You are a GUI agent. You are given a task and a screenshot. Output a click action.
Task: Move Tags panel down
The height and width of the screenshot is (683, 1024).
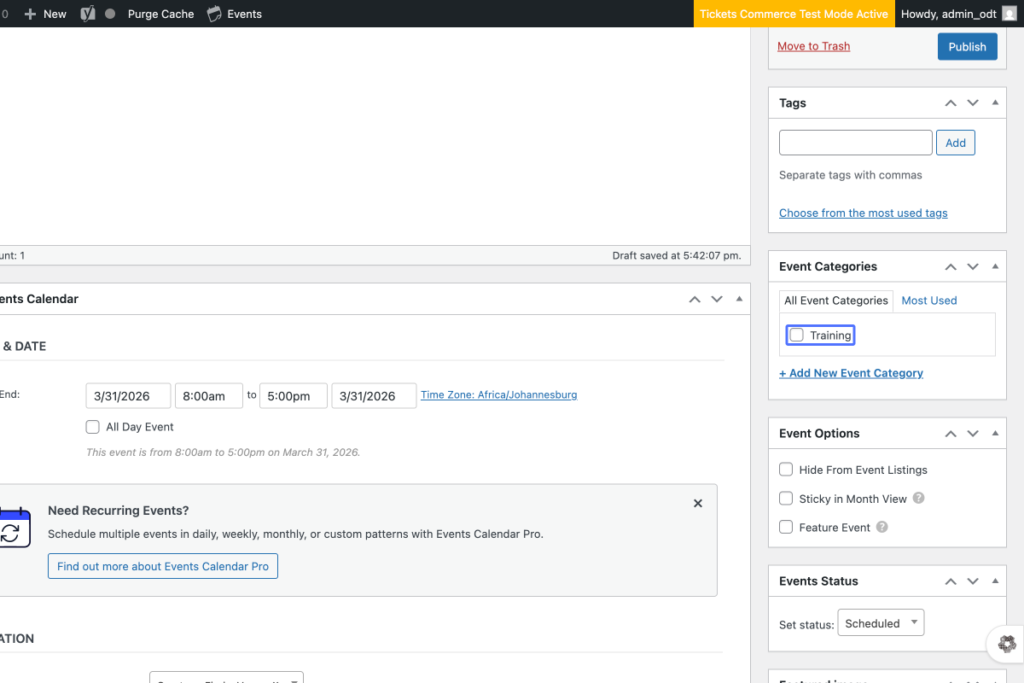pos(973,103)
